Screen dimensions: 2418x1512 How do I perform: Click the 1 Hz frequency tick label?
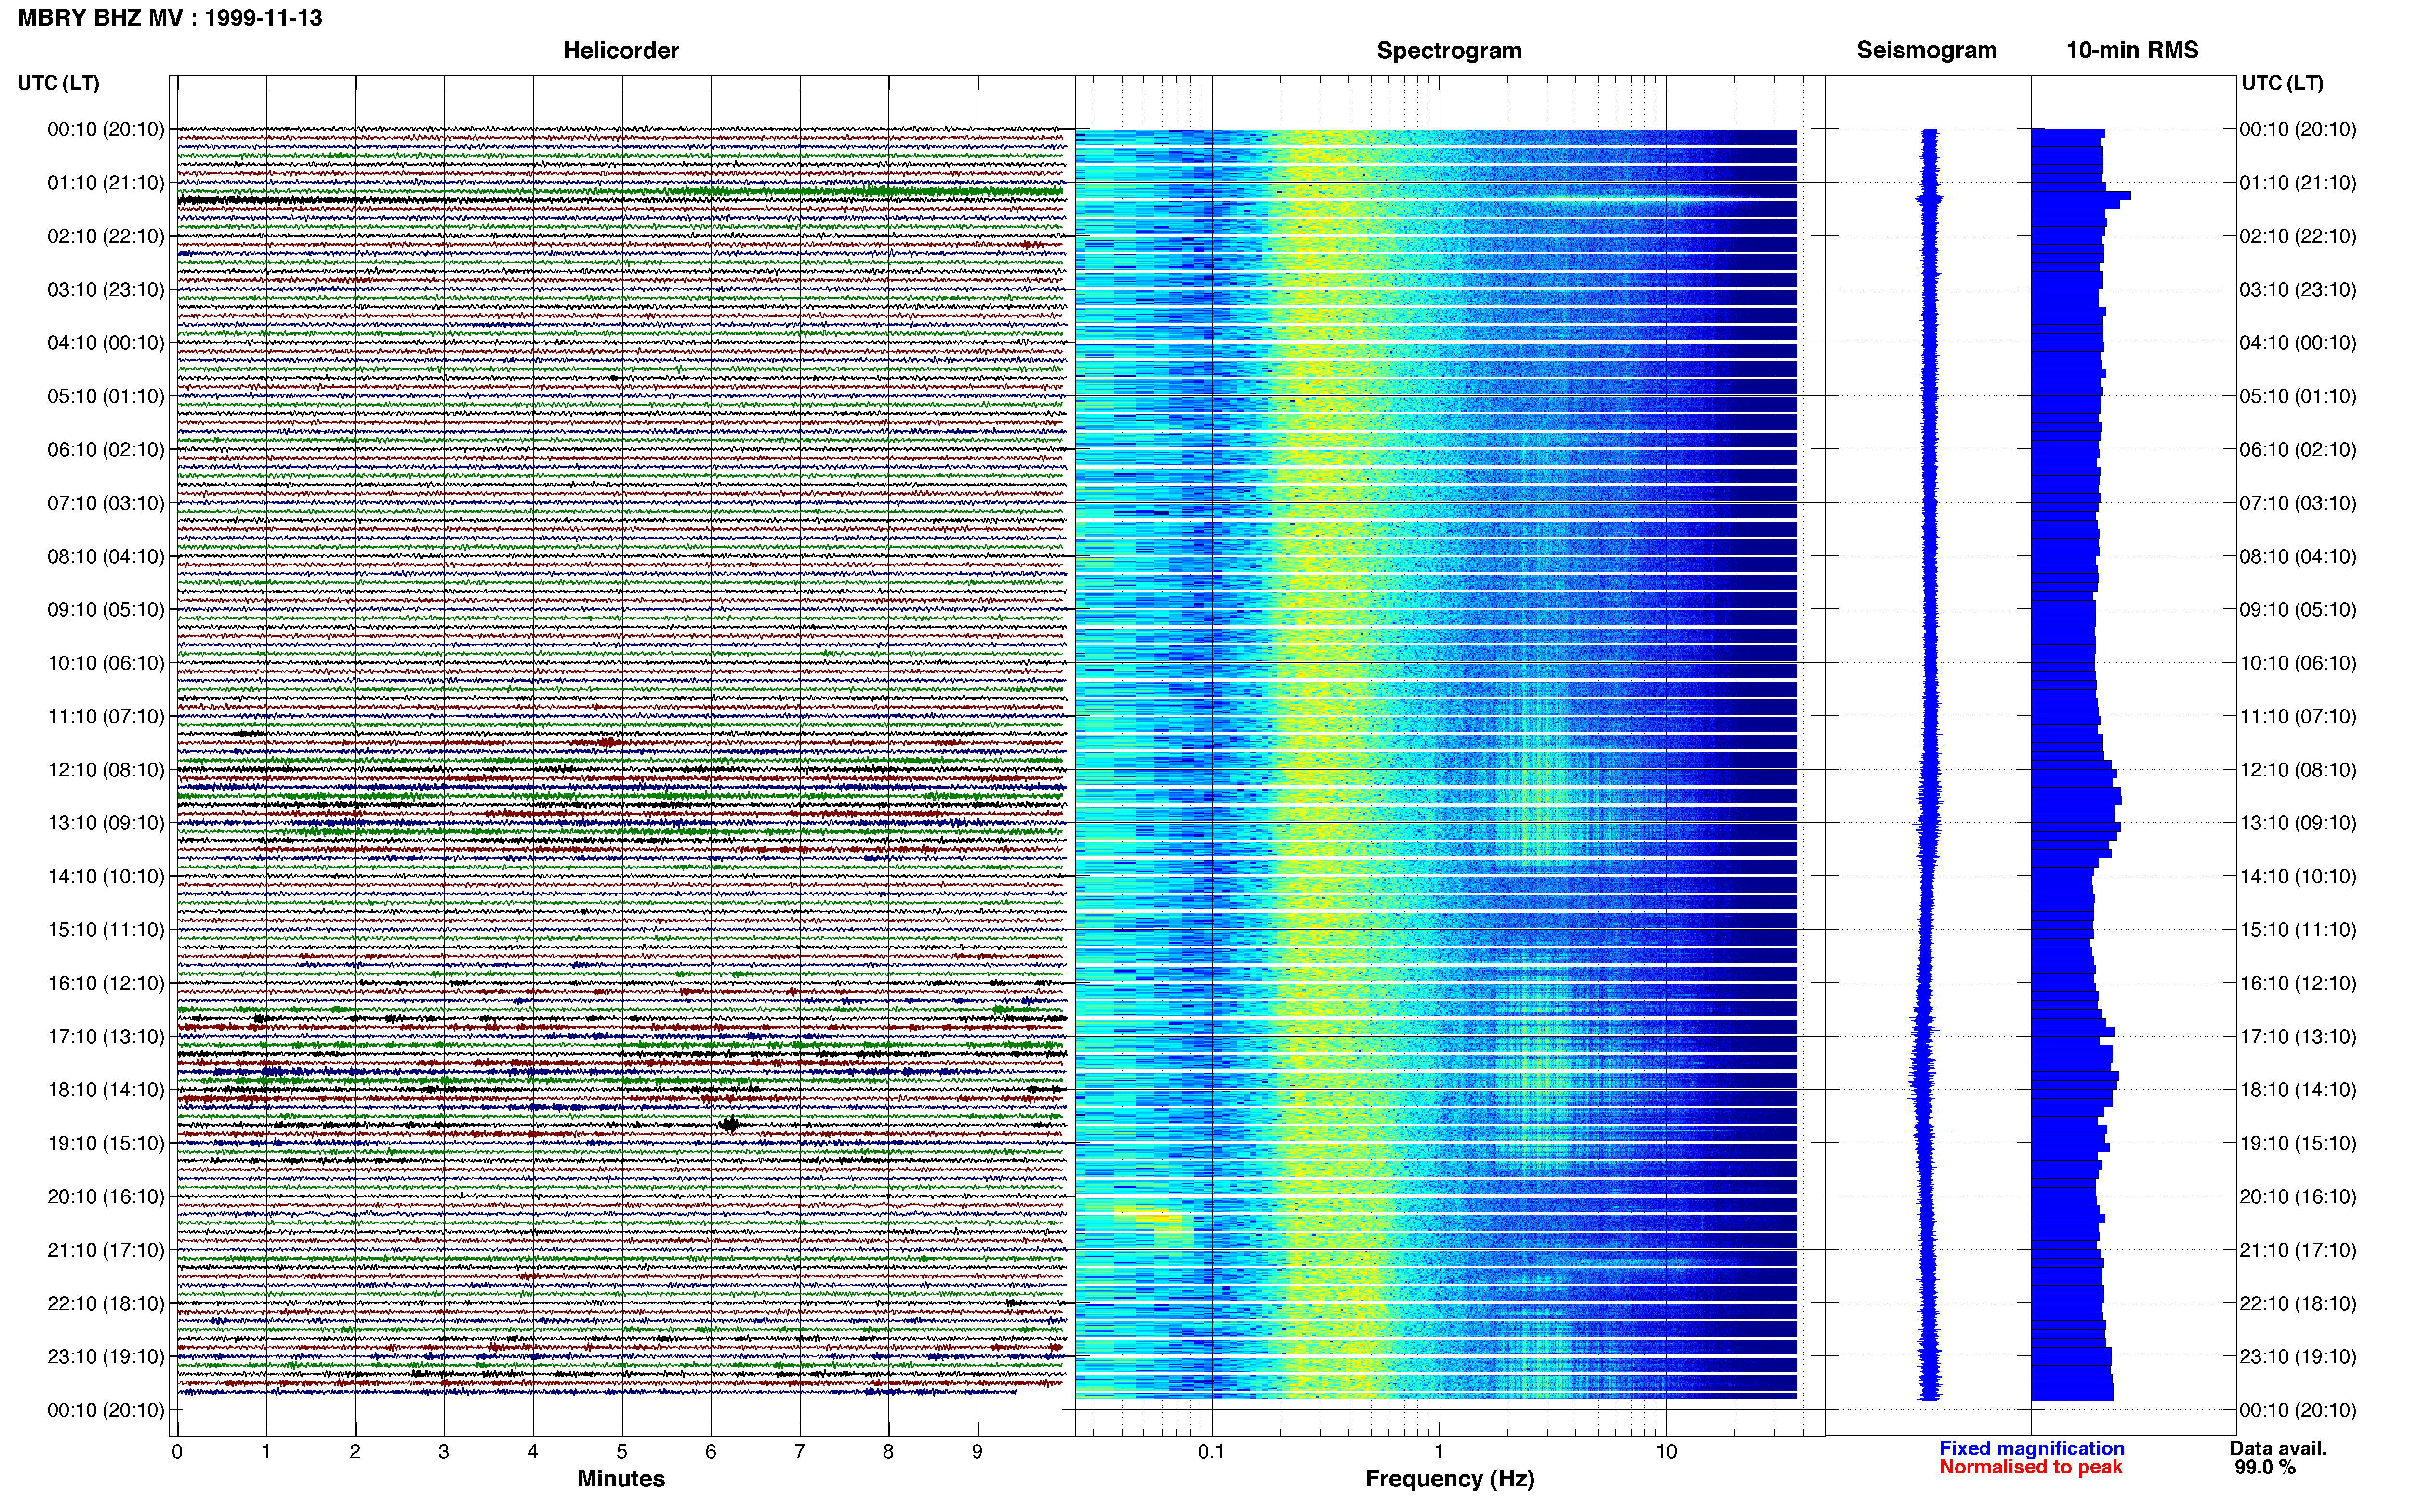(1439, 1451)
